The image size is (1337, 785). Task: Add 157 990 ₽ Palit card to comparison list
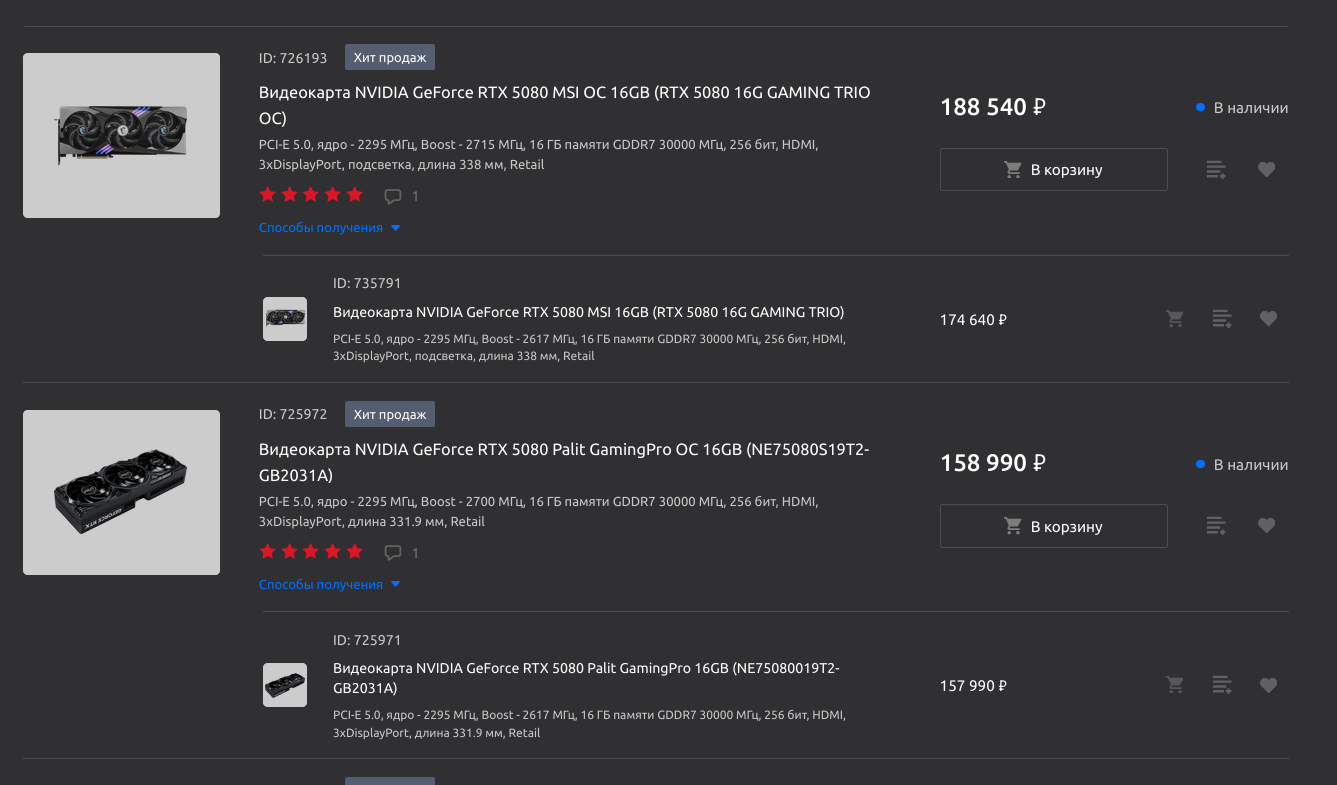coord(1222,685)
